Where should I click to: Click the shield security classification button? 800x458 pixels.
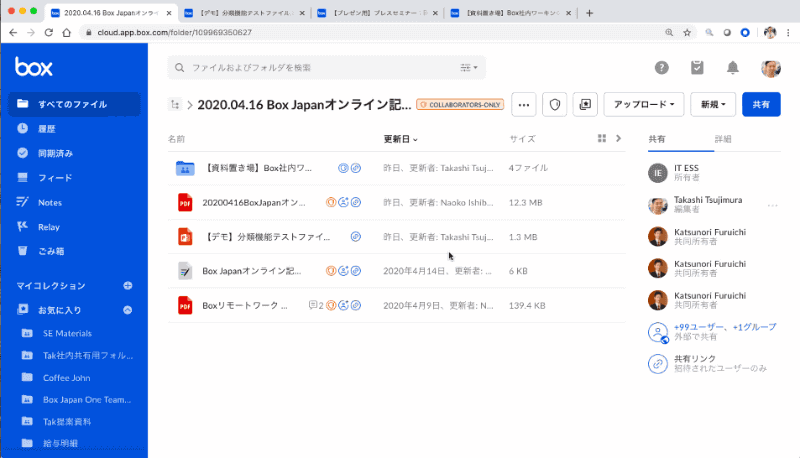coord(555,105)
